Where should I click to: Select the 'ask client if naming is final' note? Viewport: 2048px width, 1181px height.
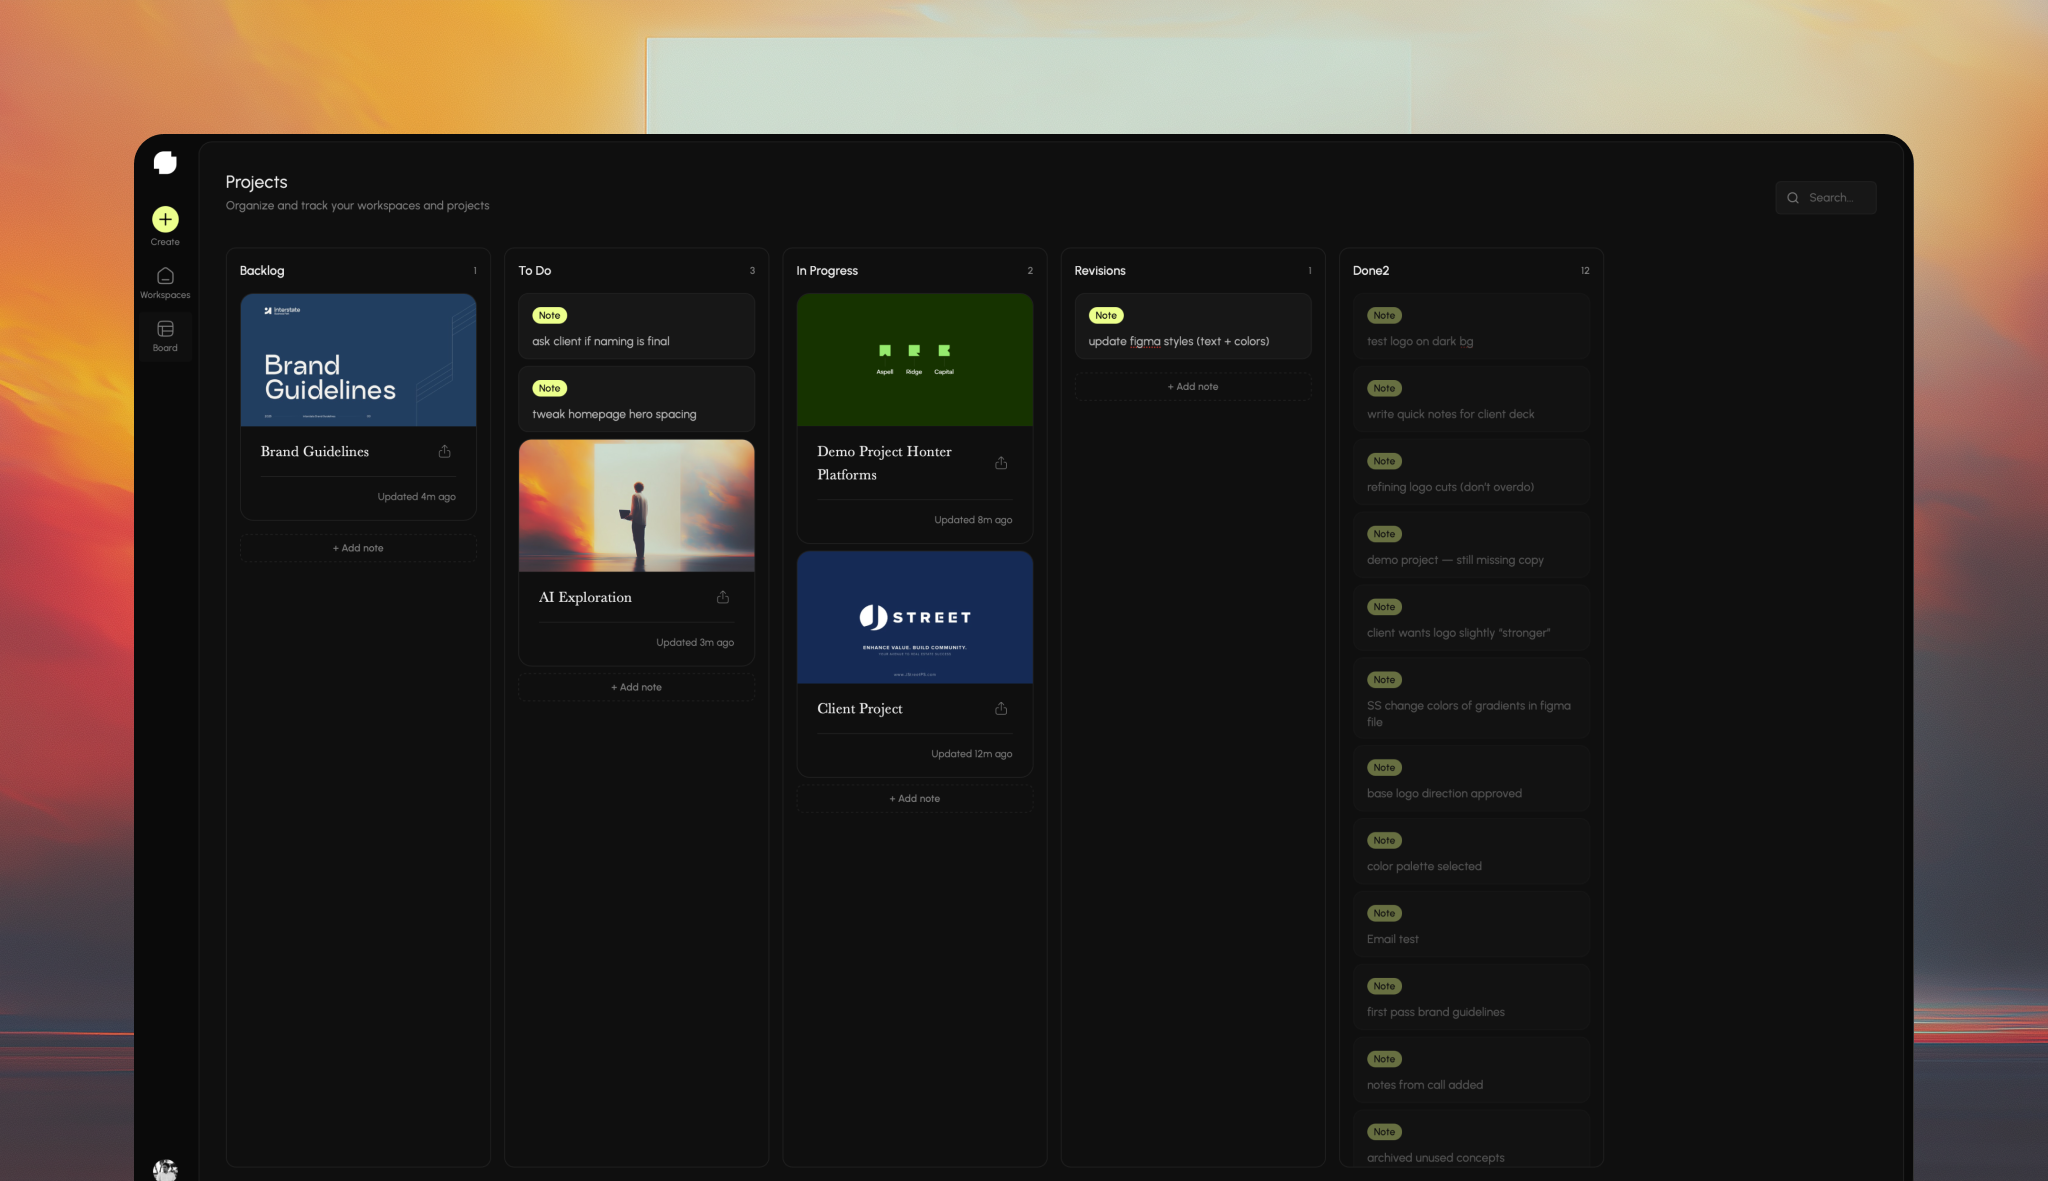click(x=636, y=327)
